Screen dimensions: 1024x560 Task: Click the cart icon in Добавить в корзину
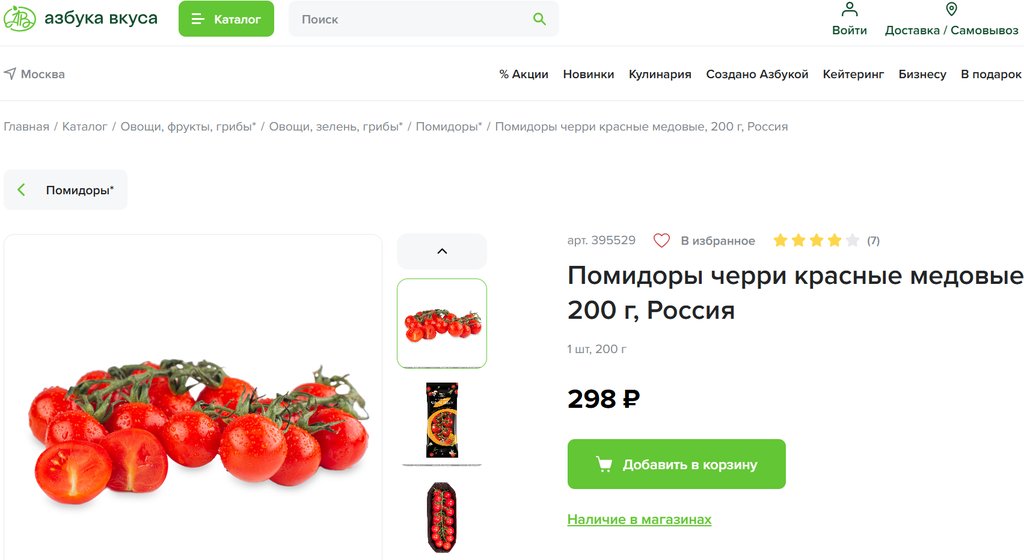pos(604,464)
